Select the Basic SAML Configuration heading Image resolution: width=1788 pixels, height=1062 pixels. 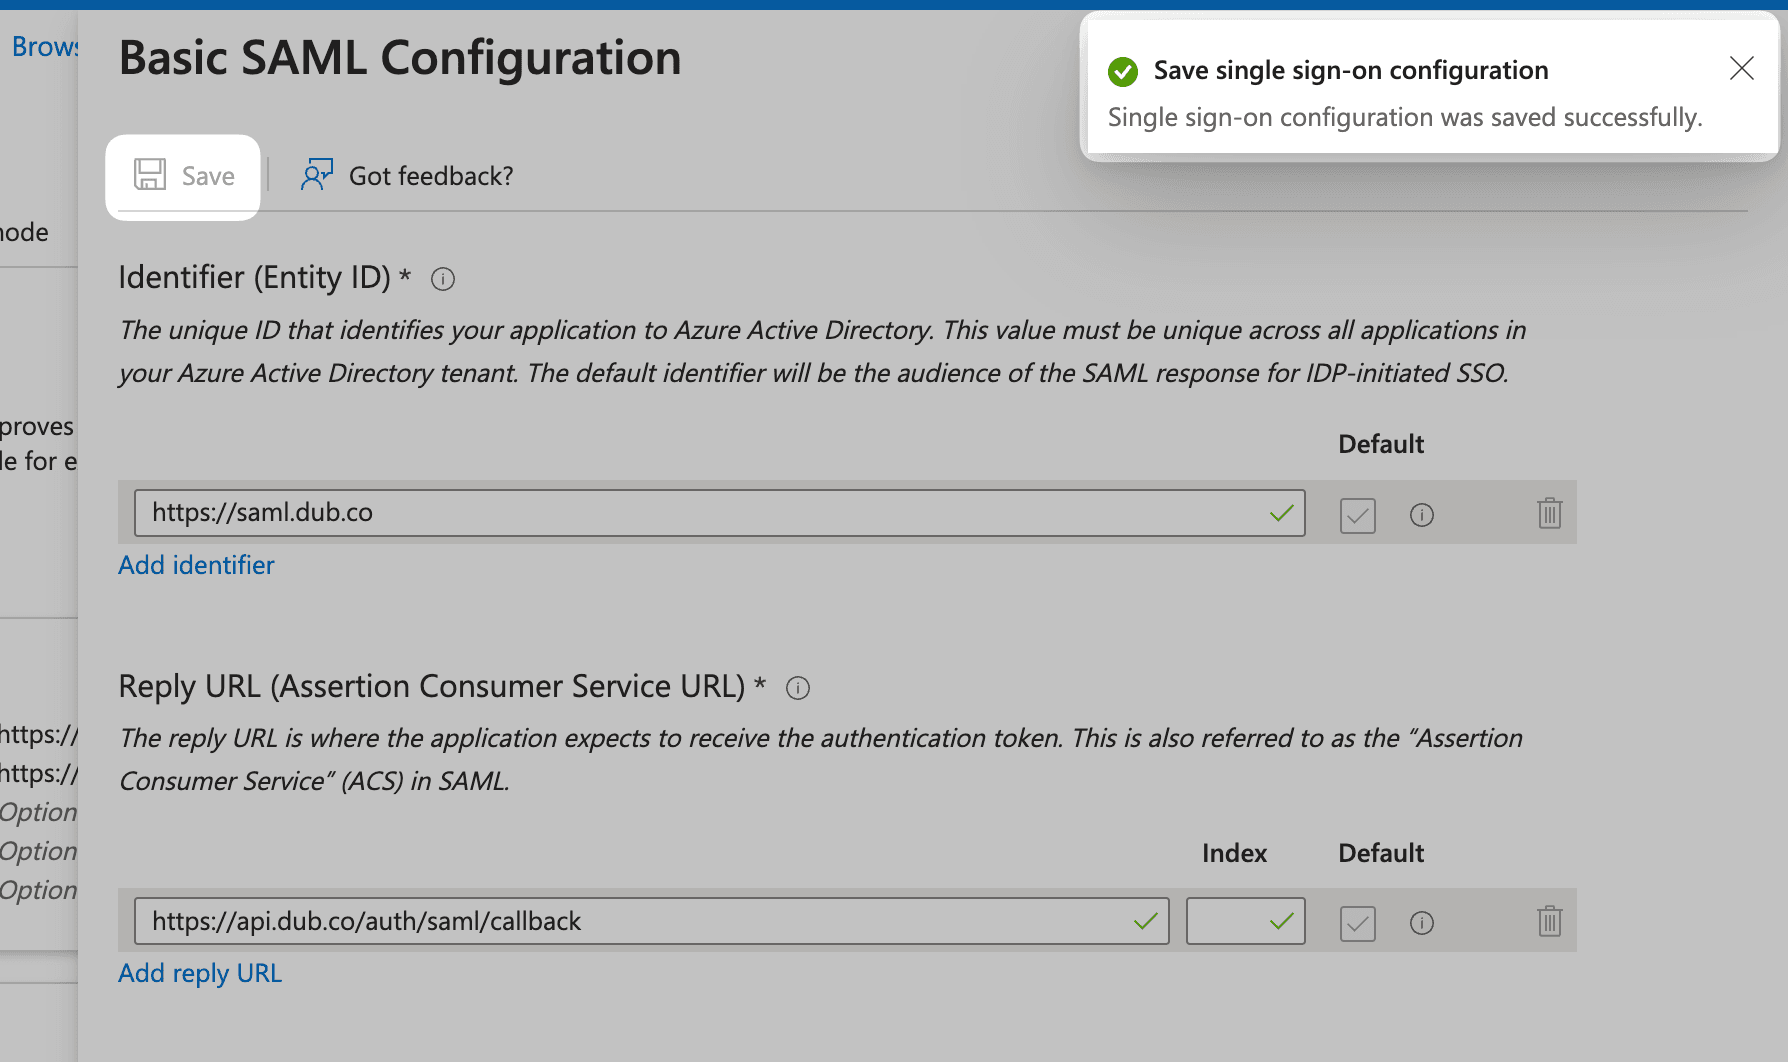(x=399, y=58)
